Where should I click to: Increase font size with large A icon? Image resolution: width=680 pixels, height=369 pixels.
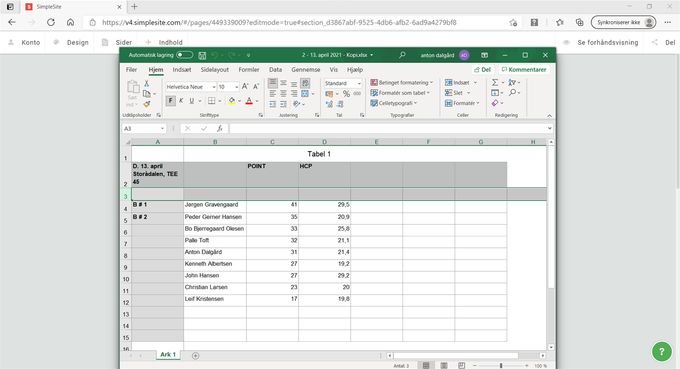[245, 86]
